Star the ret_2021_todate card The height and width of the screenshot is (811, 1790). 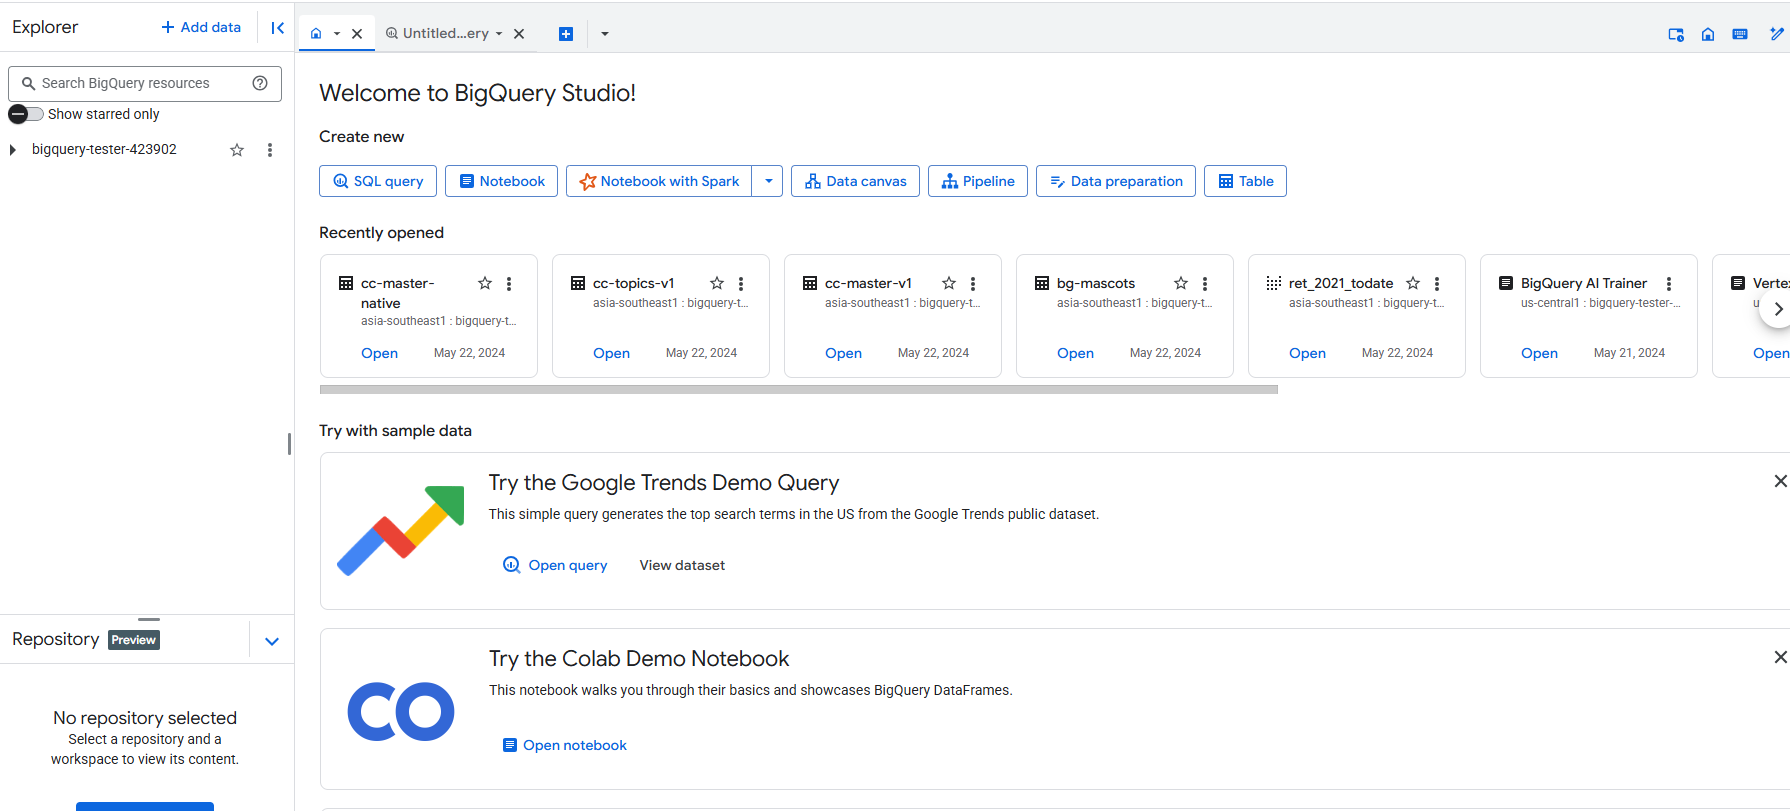click(x=1413, y=283)
